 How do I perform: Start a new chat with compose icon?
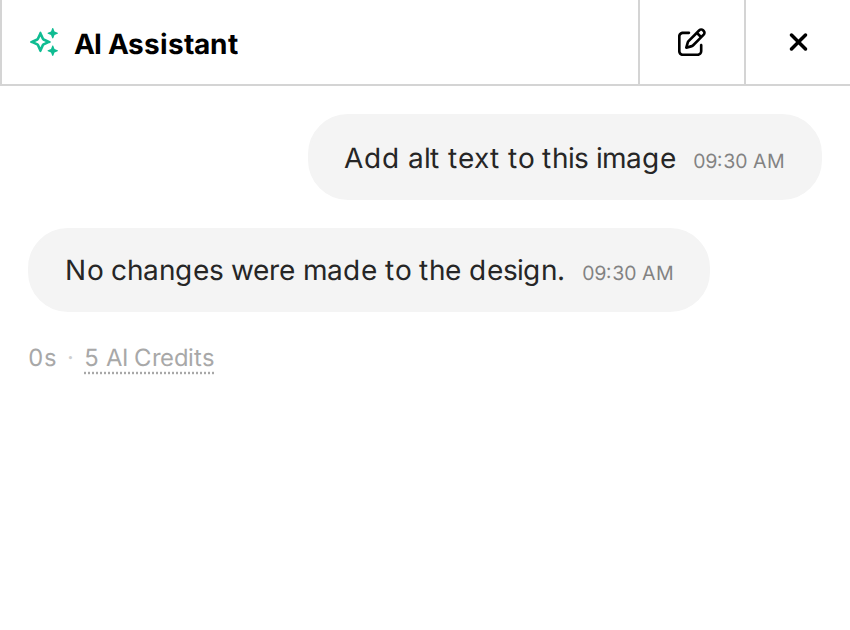click(x=692, y=42)
